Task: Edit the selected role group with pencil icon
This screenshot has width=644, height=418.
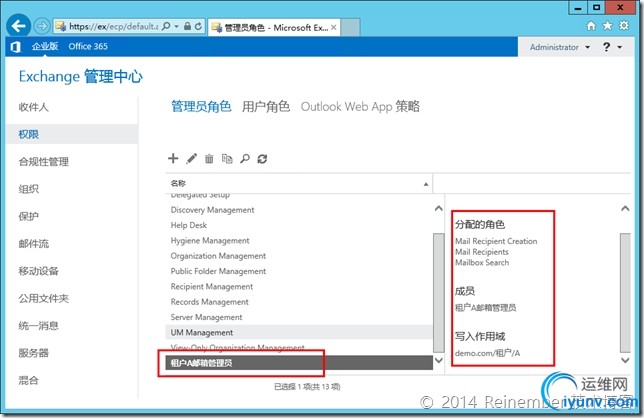Action: coord(191,158)
